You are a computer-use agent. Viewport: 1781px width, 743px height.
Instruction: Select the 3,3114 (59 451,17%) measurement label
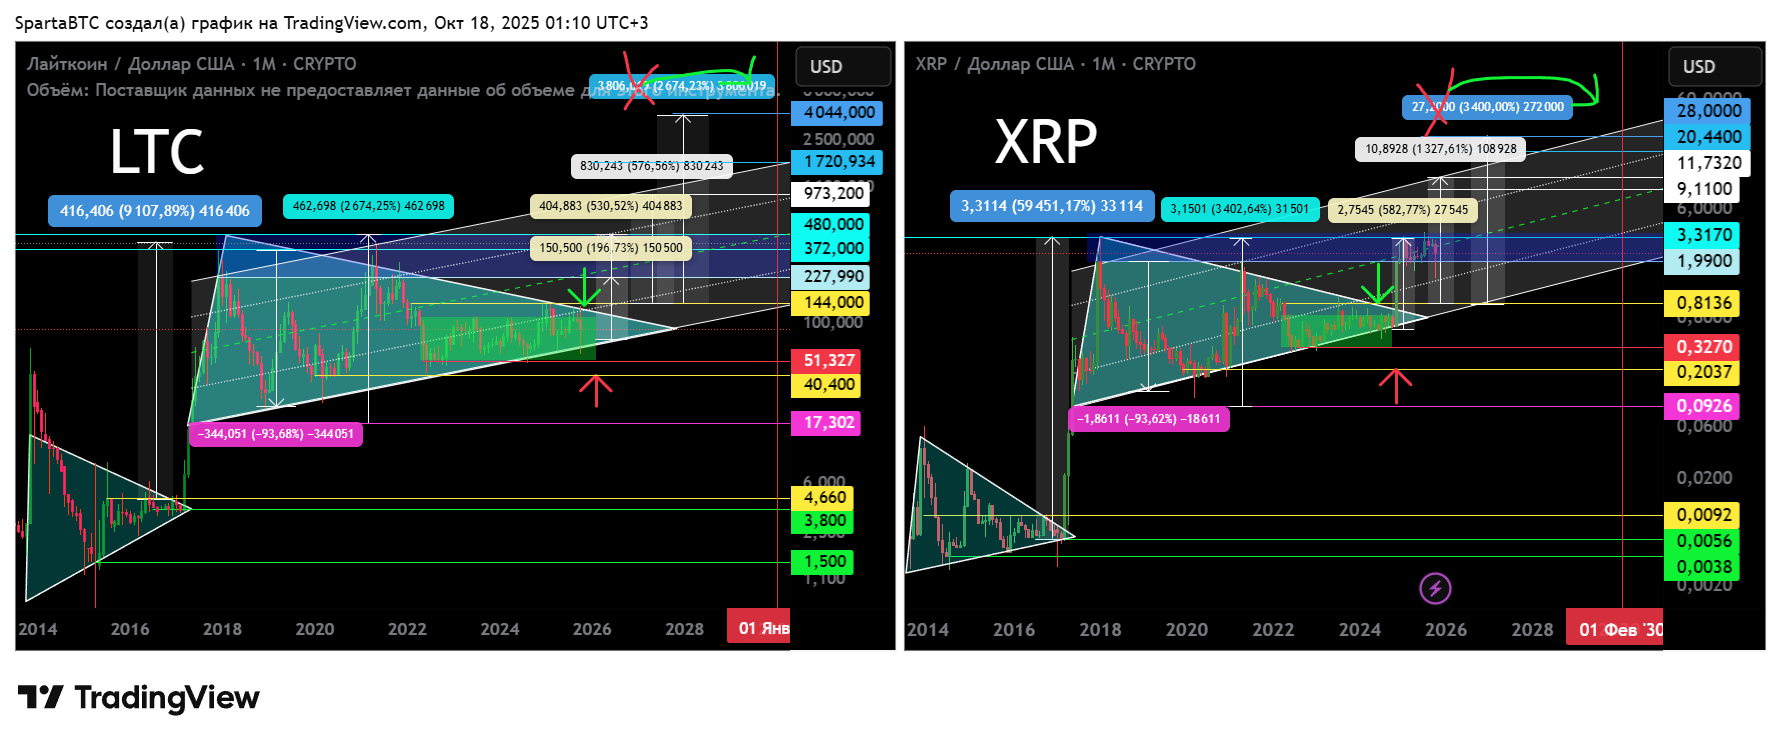(1051, 206)
